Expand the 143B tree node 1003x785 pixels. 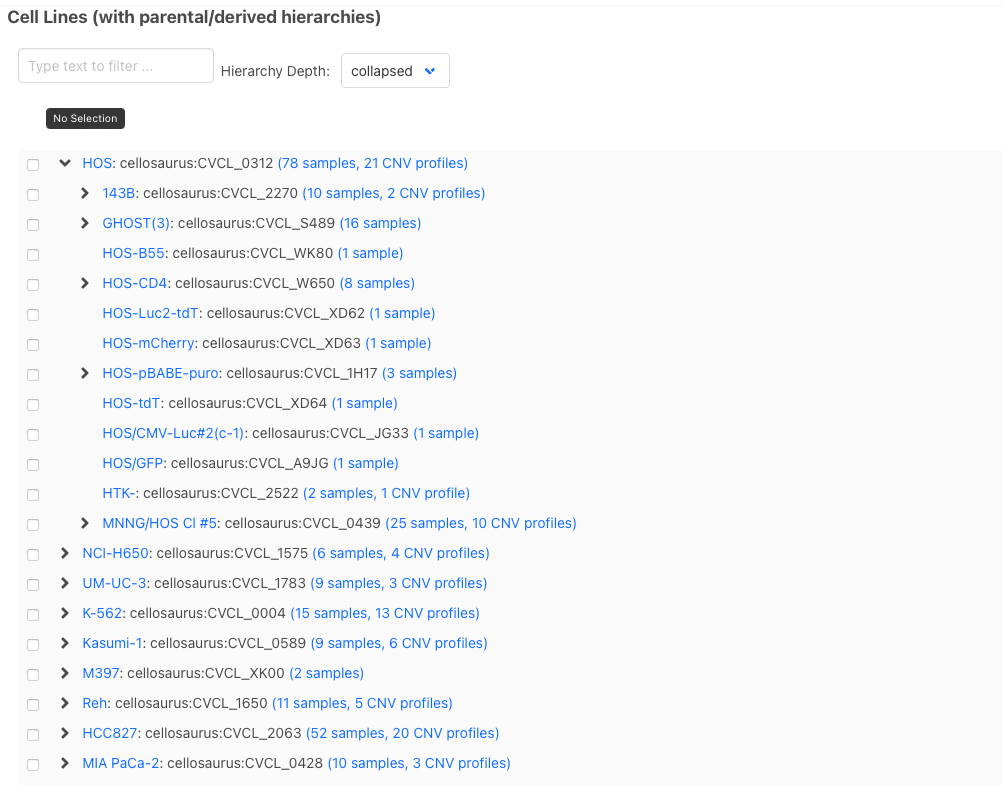pyautogui.click(x=84, y=193)
